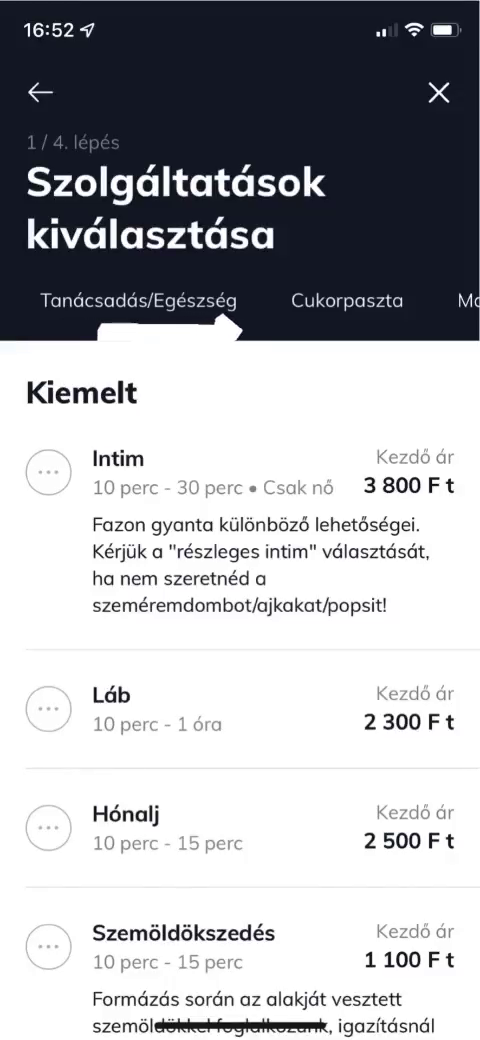Tap the Wi-Fi status icon

(x=414, y=30)
